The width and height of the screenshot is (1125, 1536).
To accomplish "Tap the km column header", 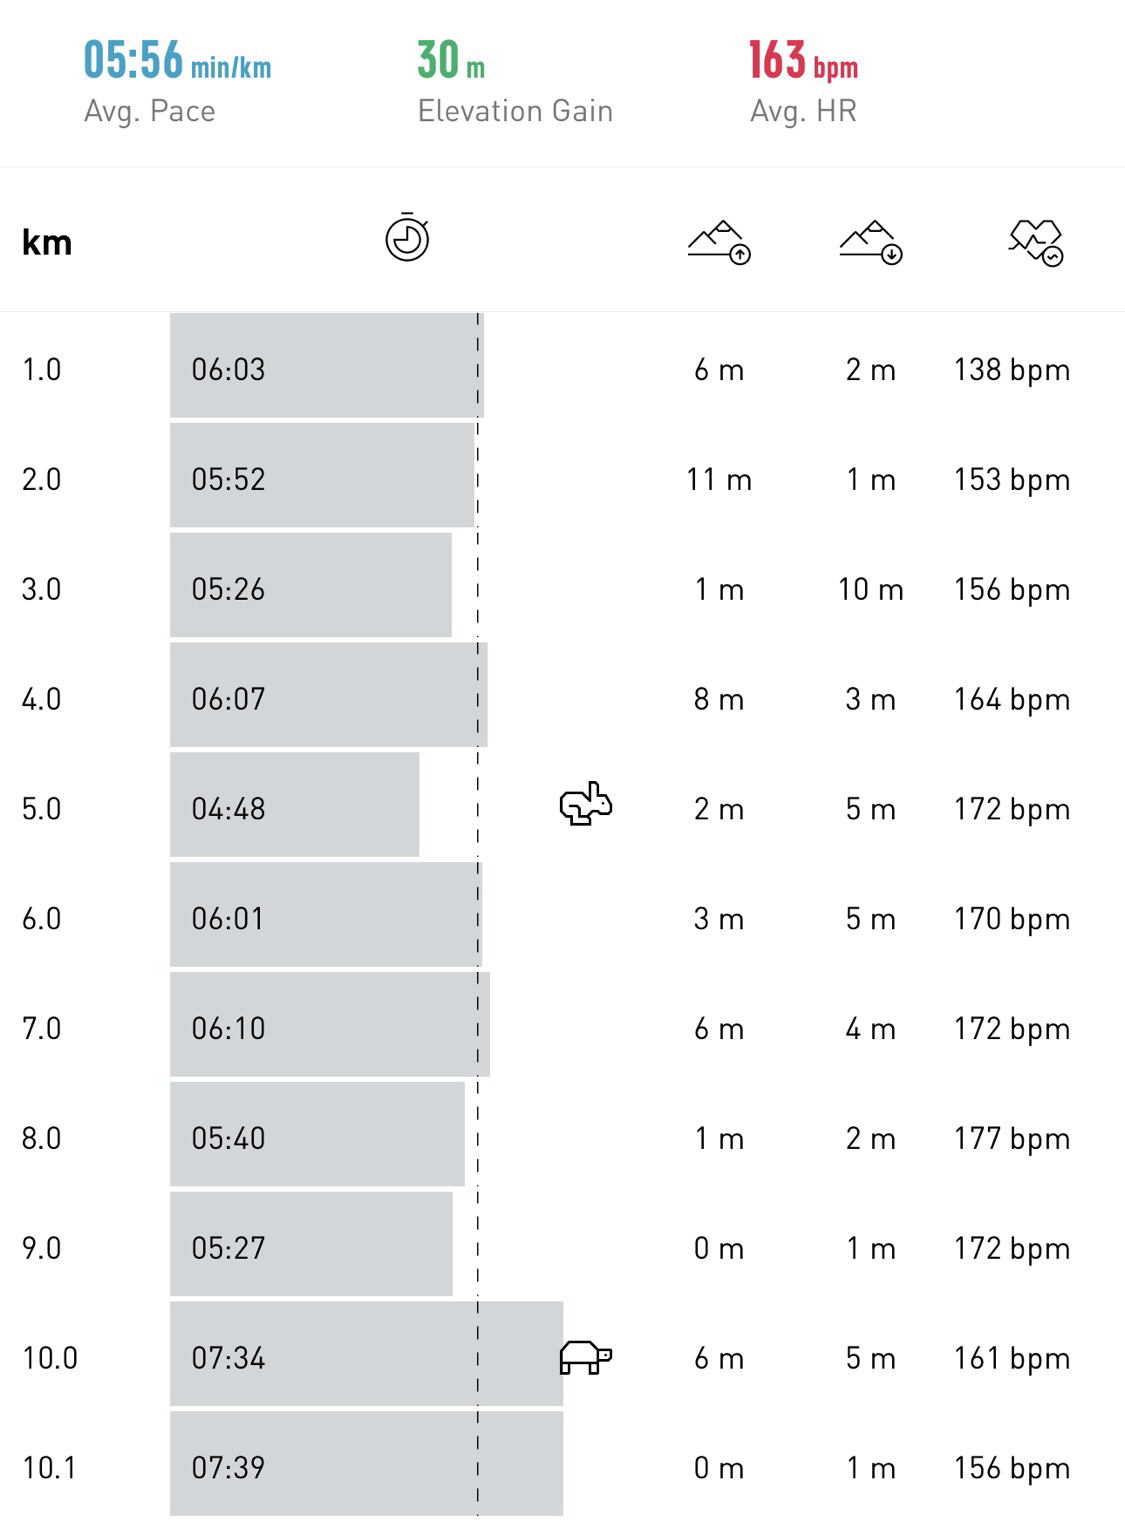I will pos(47,243).
